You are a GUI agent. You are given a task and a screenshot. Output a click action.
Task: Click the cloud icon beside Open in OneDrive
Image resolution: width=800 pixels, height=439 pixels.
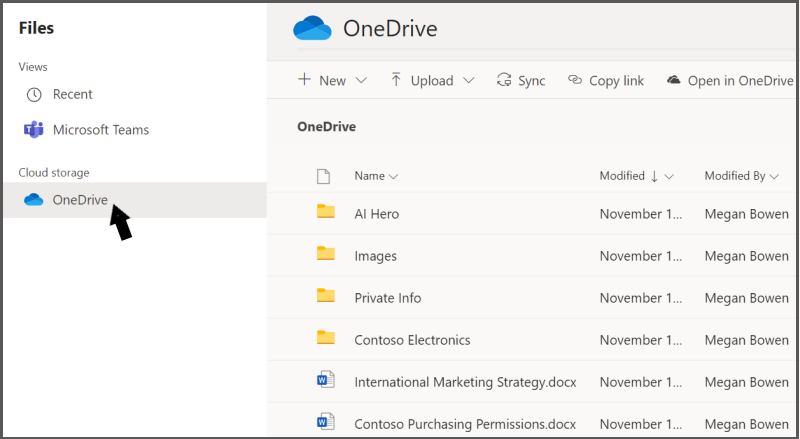tap(673, 80)
